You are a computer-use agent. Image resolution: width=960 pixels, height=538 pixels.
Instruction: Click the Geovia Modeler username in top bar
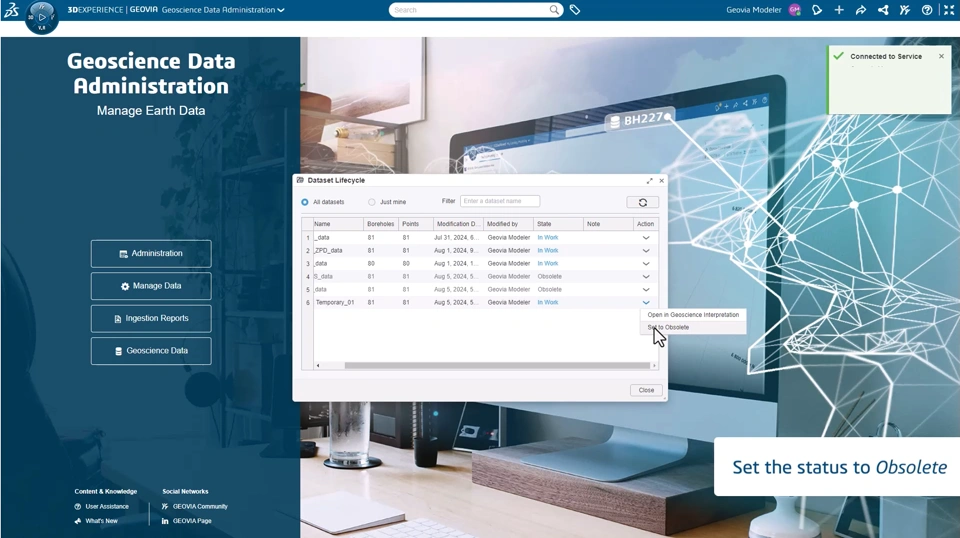tap(754, 10)
